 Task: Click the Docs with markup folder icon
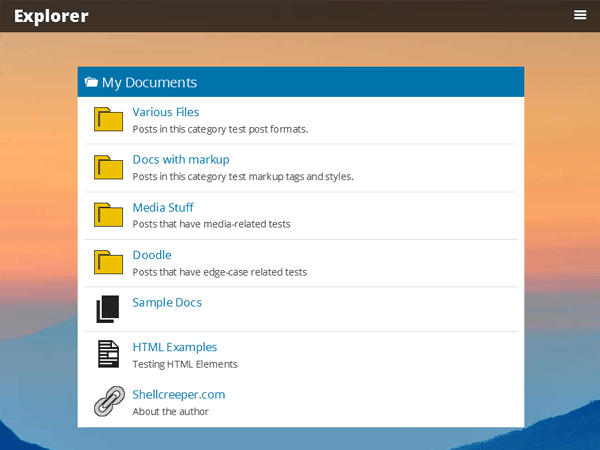(108, 167)
